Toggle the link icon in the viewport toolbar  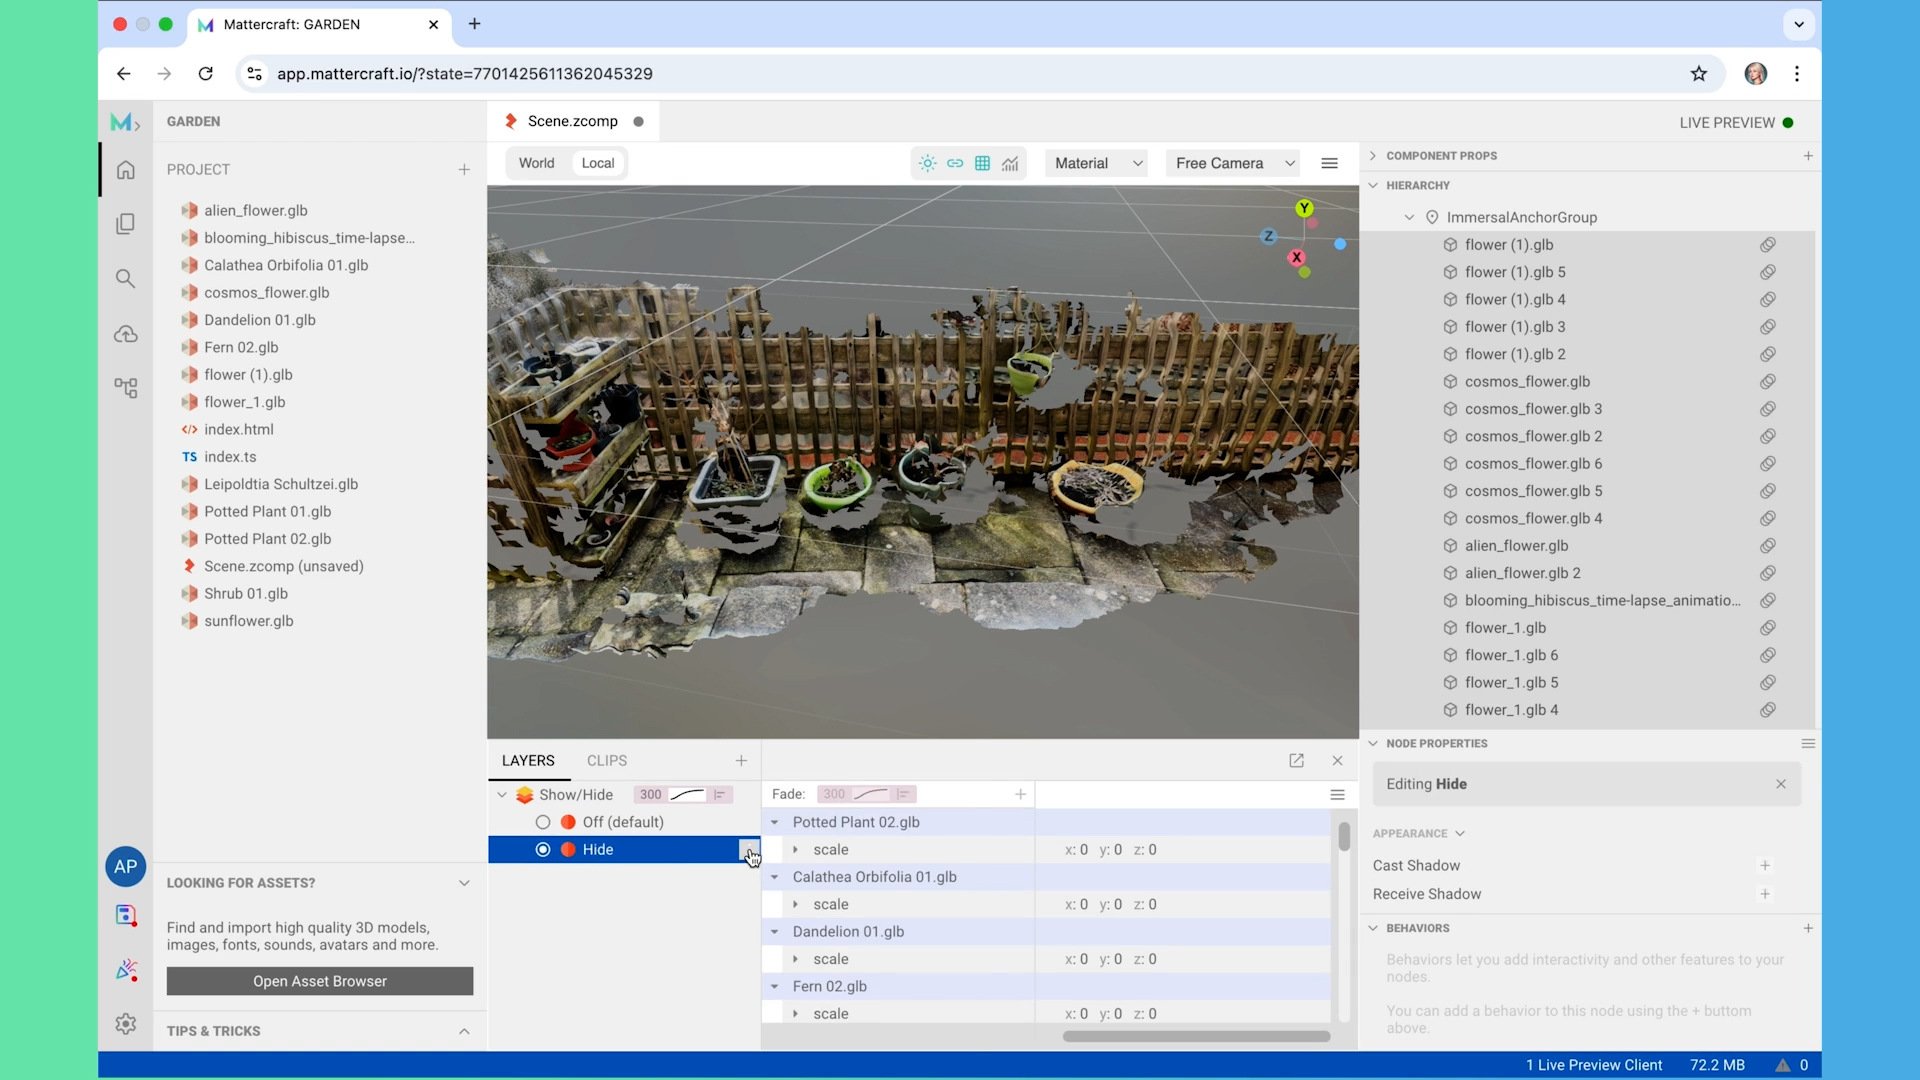coord(955,163)
